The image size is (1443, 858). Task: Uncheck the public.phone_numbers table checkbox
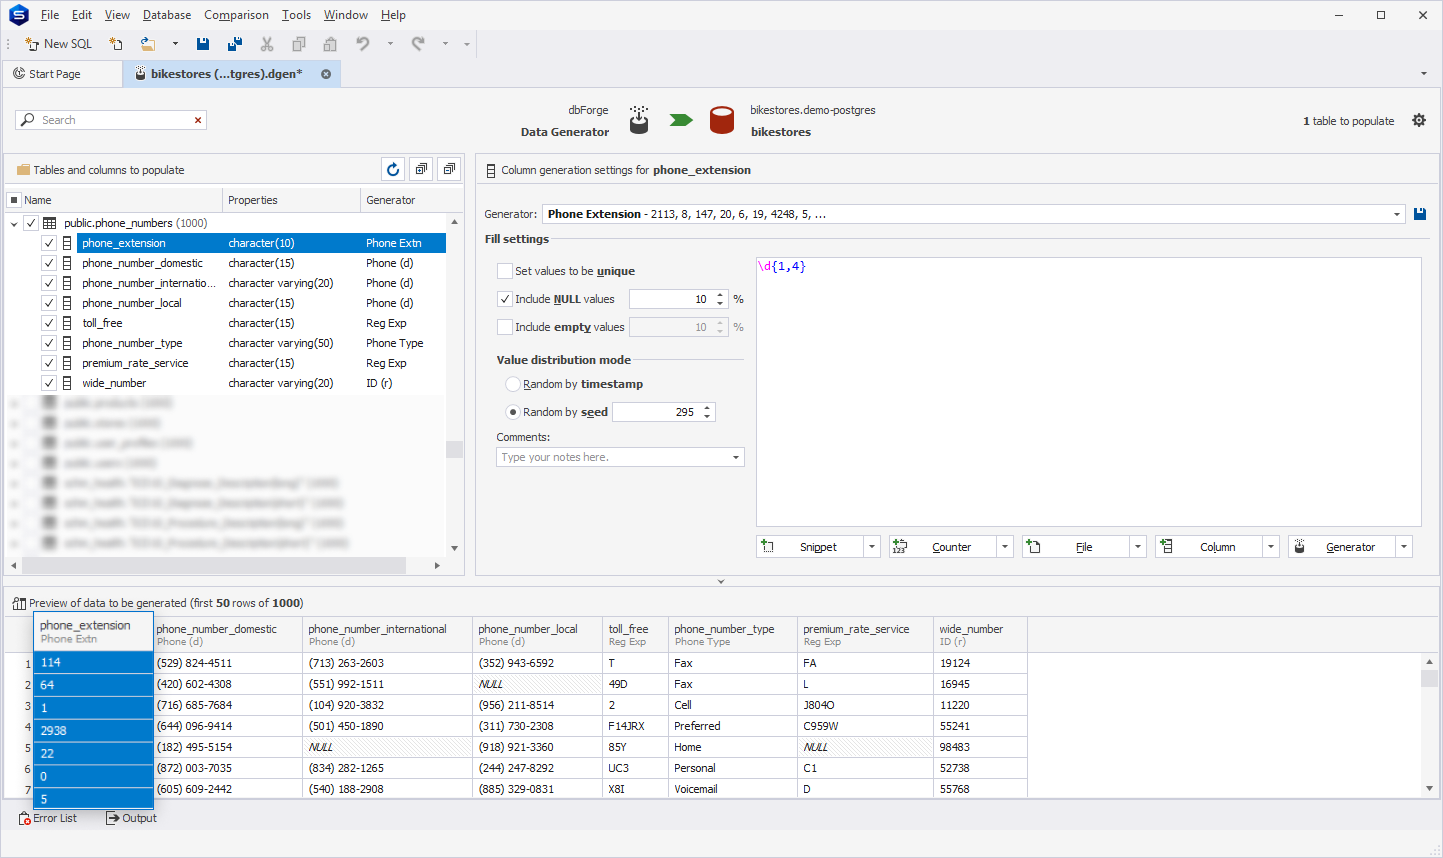pyautogui.click(x=31, y=223)
